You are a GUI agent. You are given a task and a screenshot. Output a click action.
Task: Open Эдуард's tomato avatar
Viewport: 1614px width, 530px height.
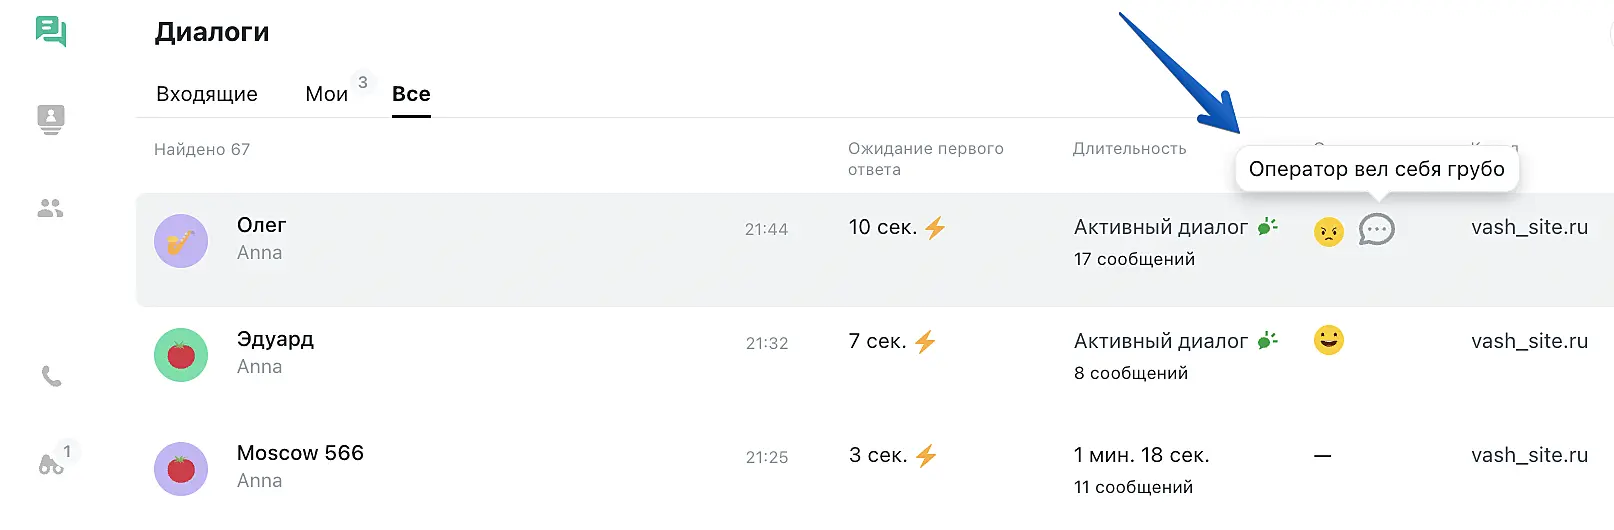[181, 355]
